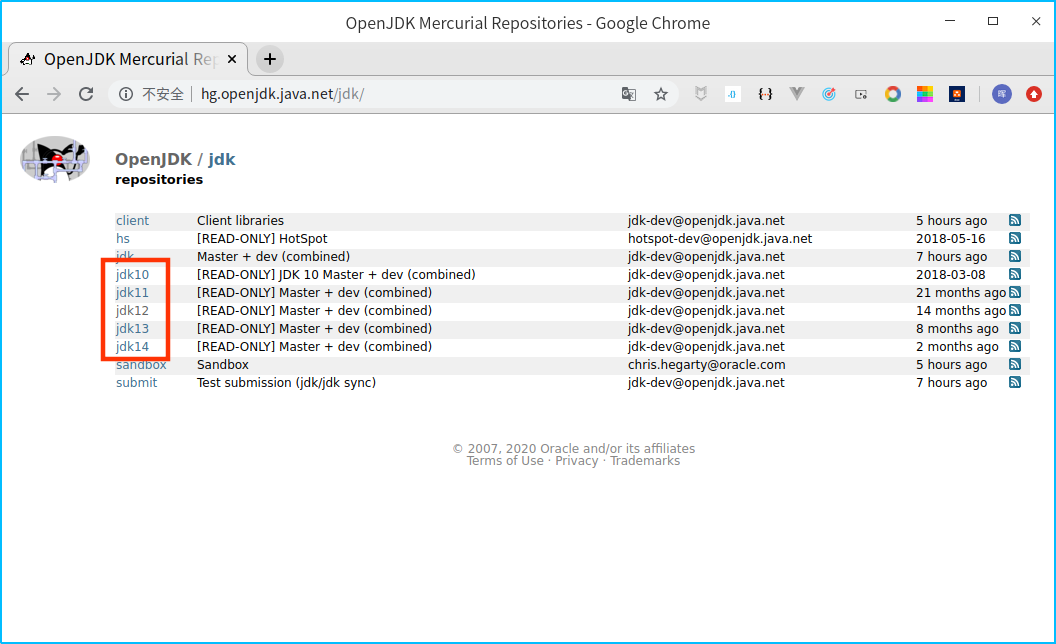Close the OpenJDK Mercurial tab
1056x644 pixels.
coord(232,59)
